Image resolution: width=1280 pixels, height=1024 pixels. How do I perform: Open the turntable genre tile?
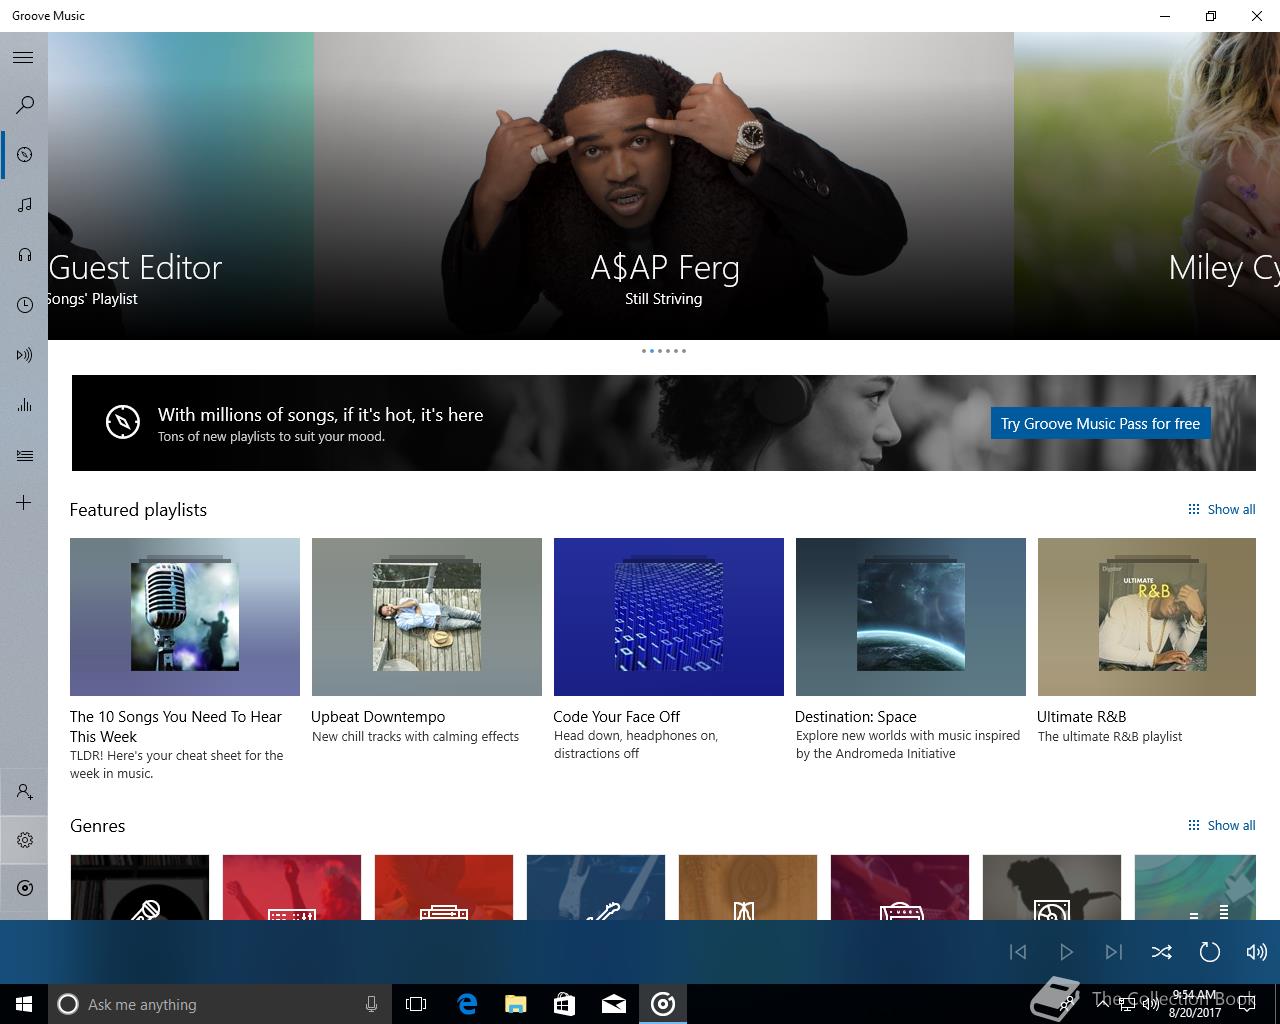1052,887
